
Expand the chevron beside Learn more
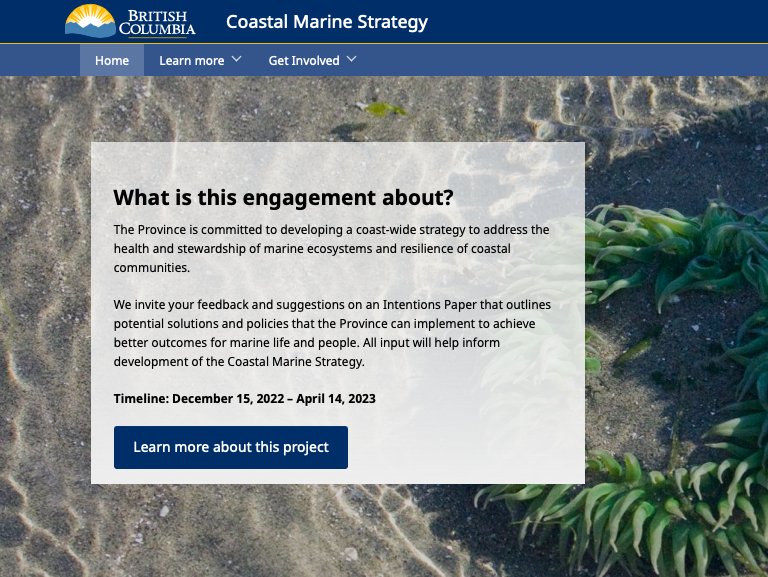(237, 60)
